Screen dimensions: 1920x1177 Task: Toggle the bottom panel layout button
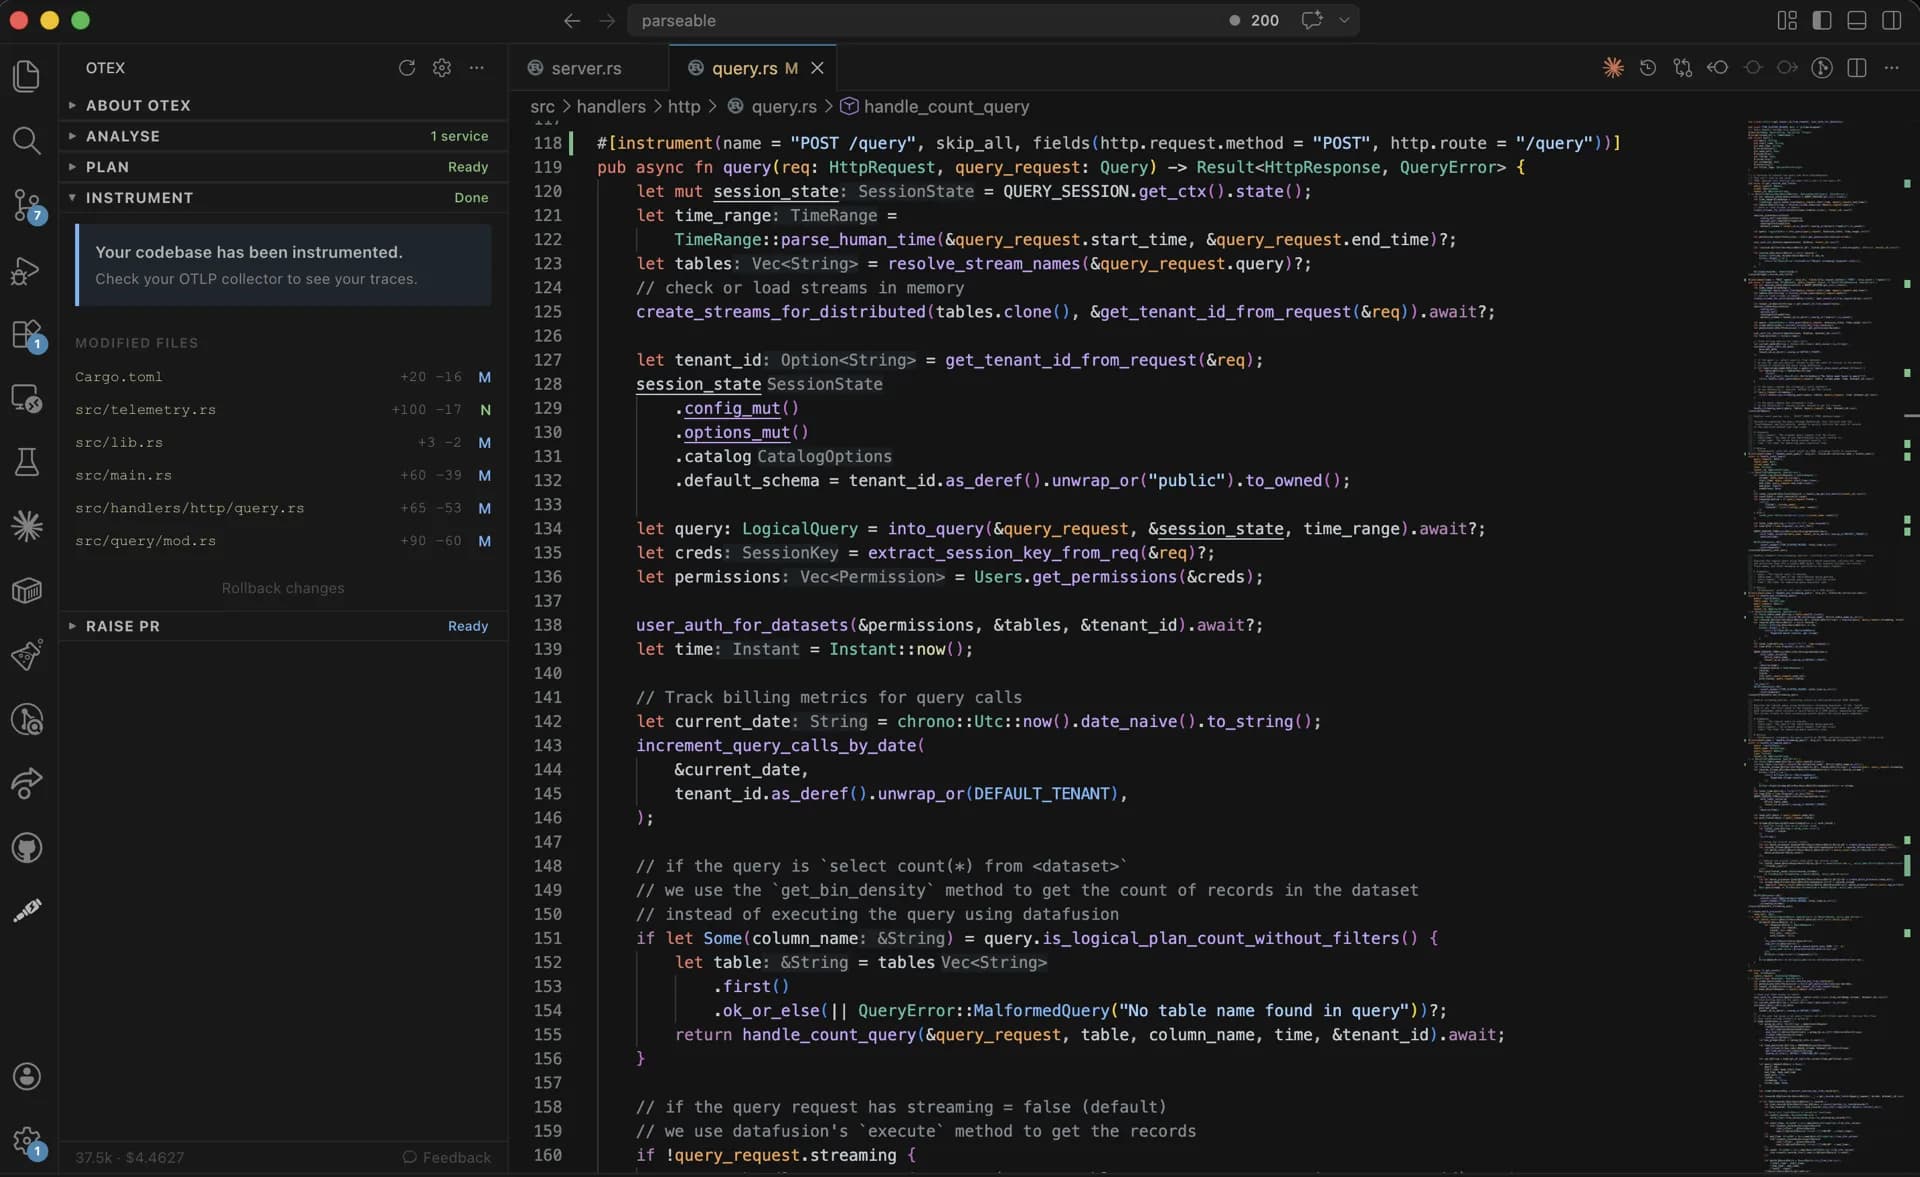click(1856, 20)
